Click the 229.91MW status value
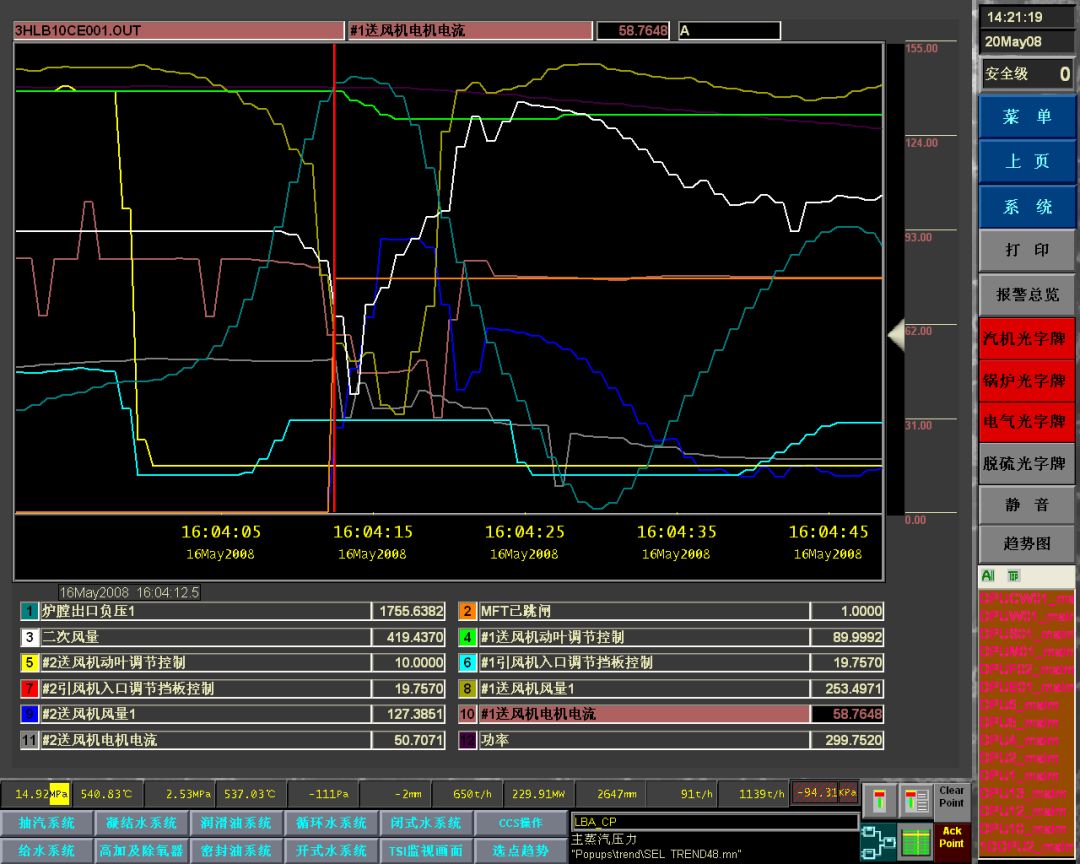The width and height of the screenshot is (1080, 864). pyautogui.click(x=538, y=794)
